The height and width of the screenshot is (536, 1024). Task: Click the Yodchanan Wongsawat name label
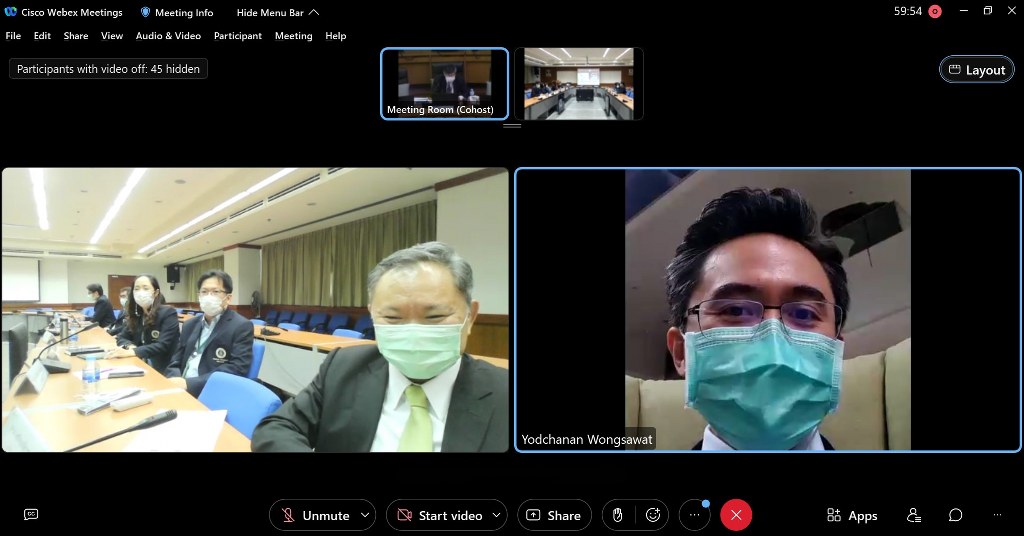(x=586, y=439)
